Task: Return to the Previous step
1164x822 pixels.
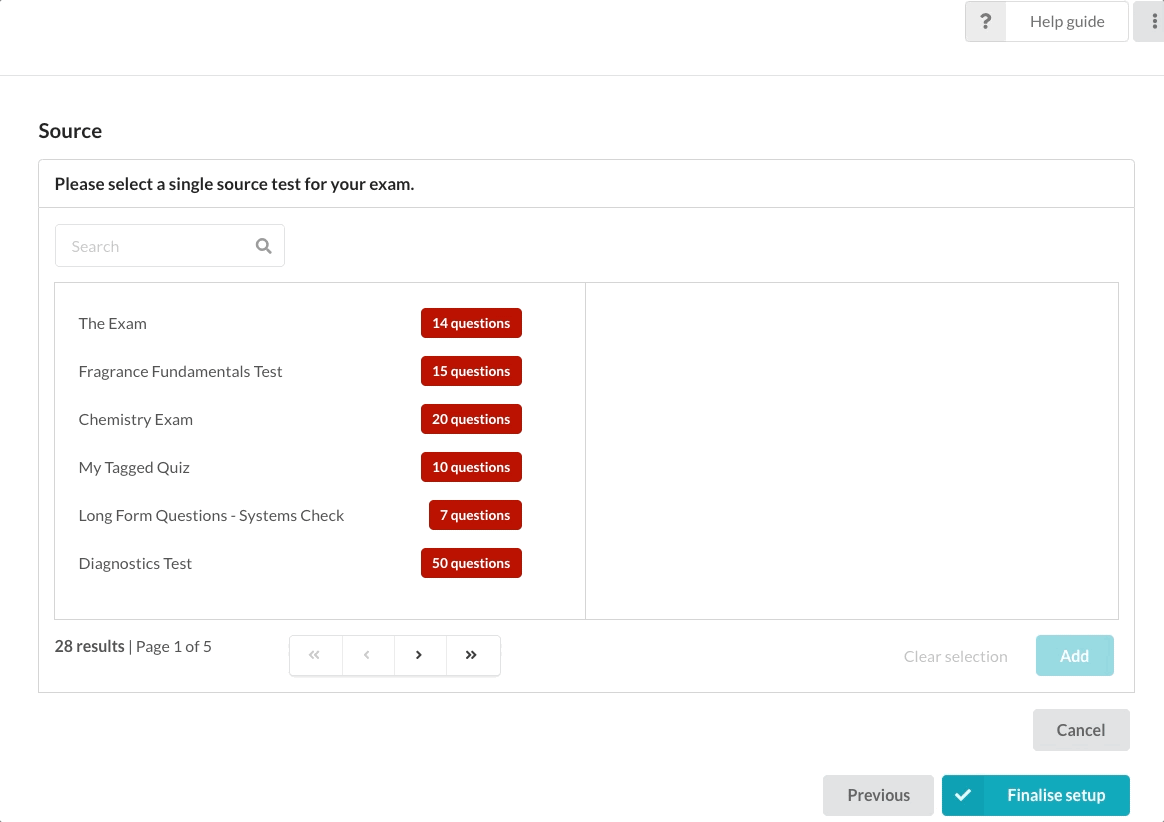Action: pyautogui.click(x=878, y=795)
